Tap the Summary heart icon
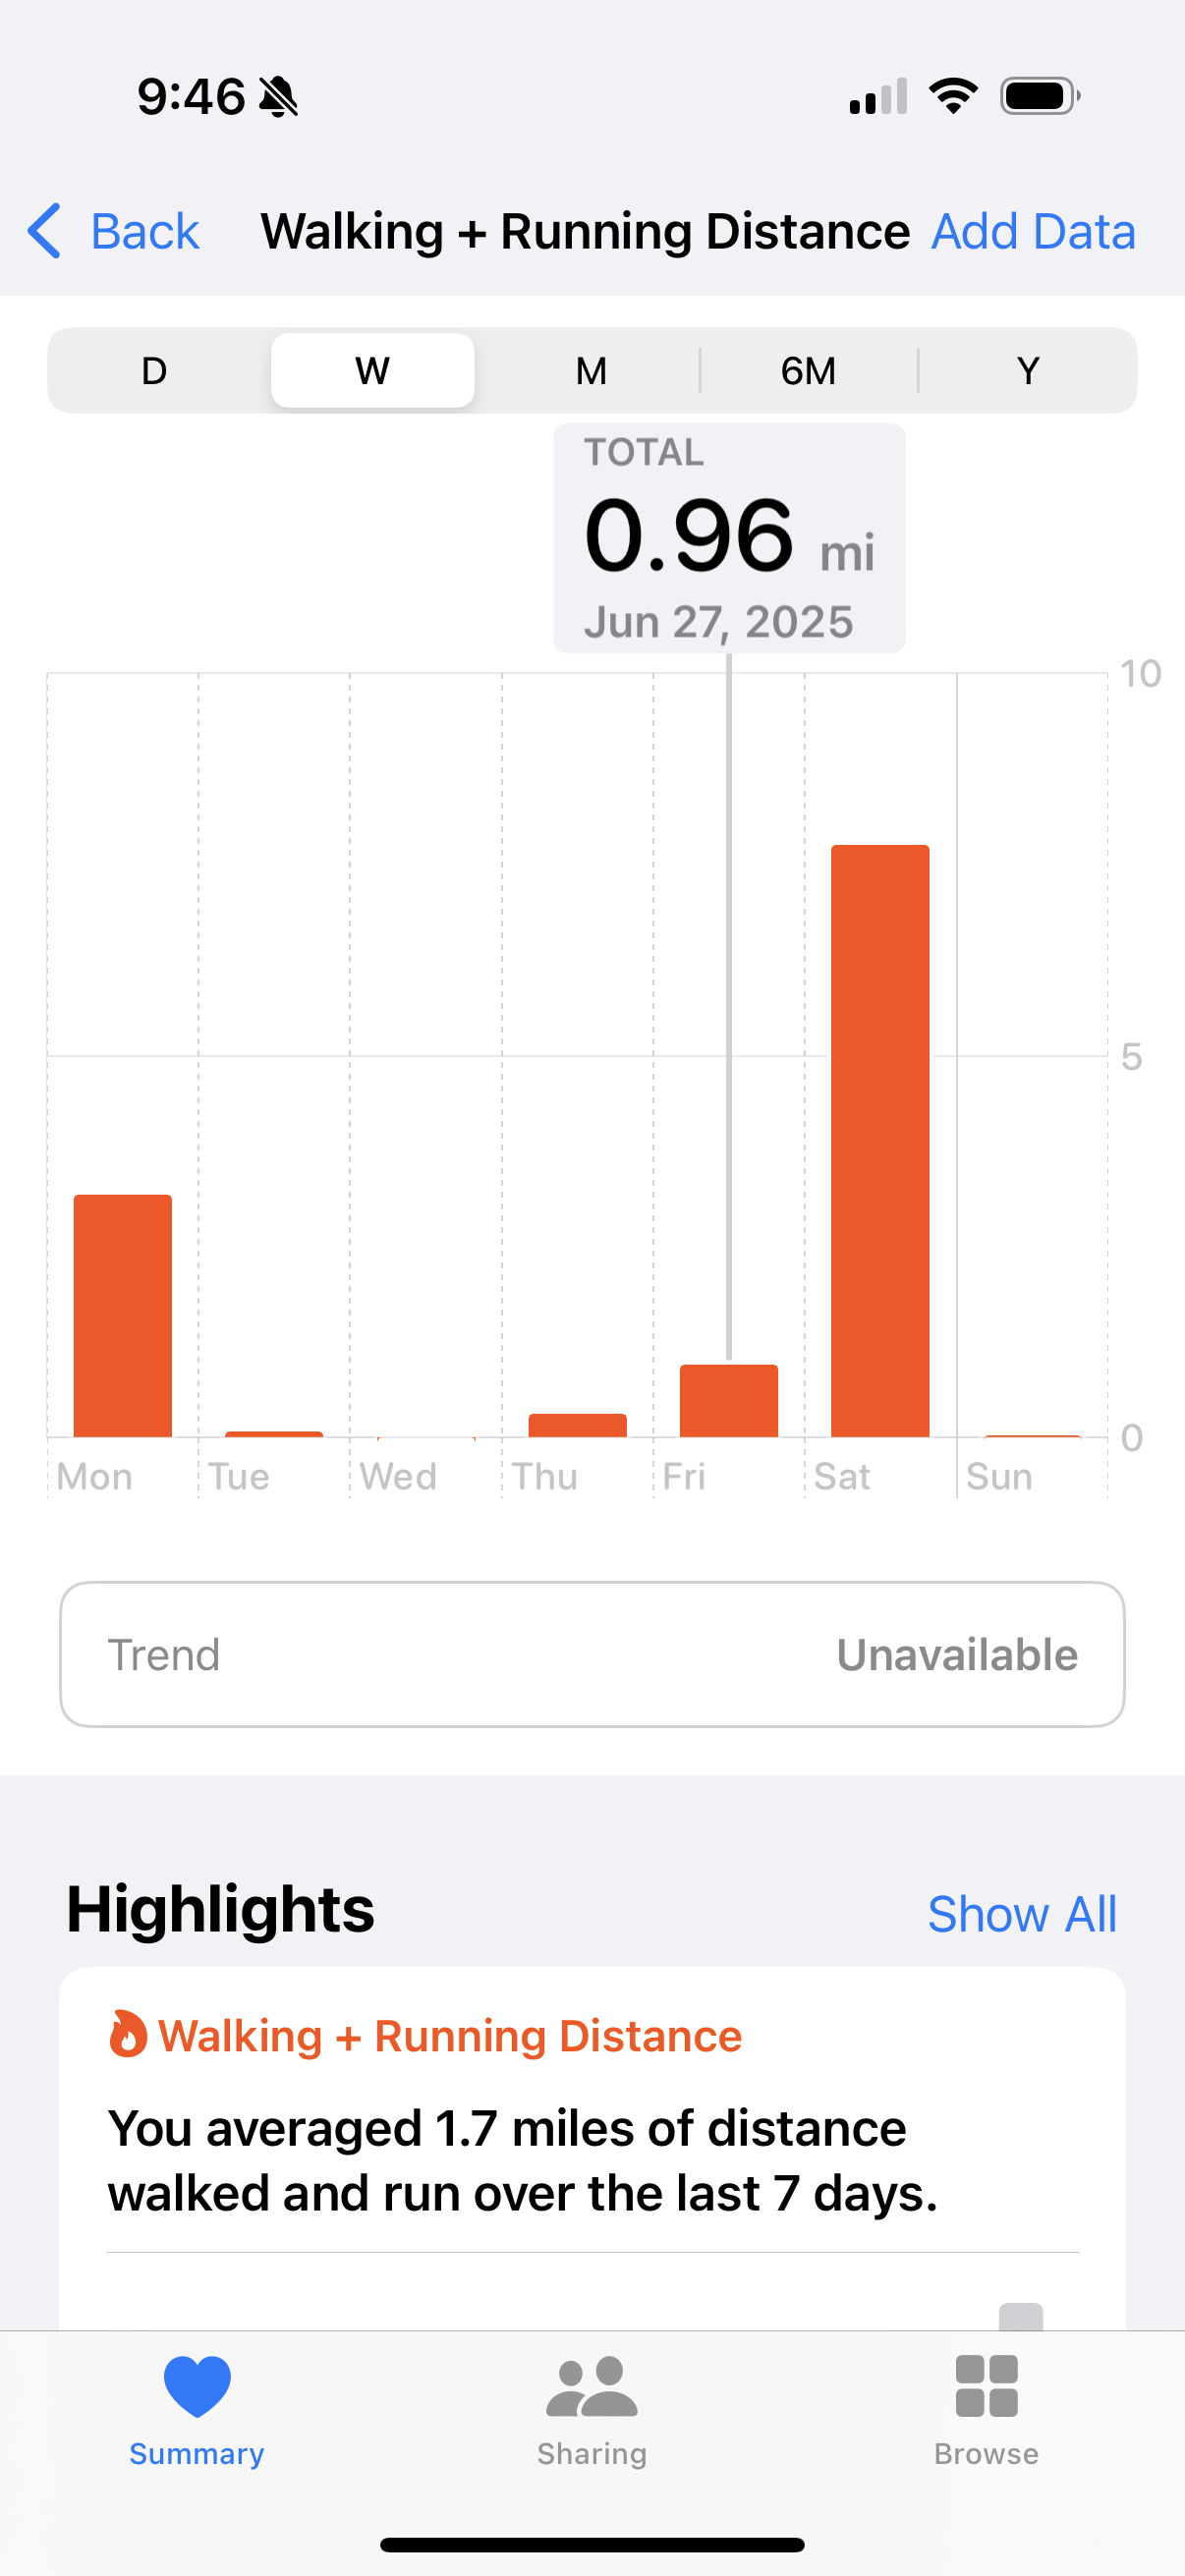This screenshot has width=1185, height=2576. (x=197, y=2386)
